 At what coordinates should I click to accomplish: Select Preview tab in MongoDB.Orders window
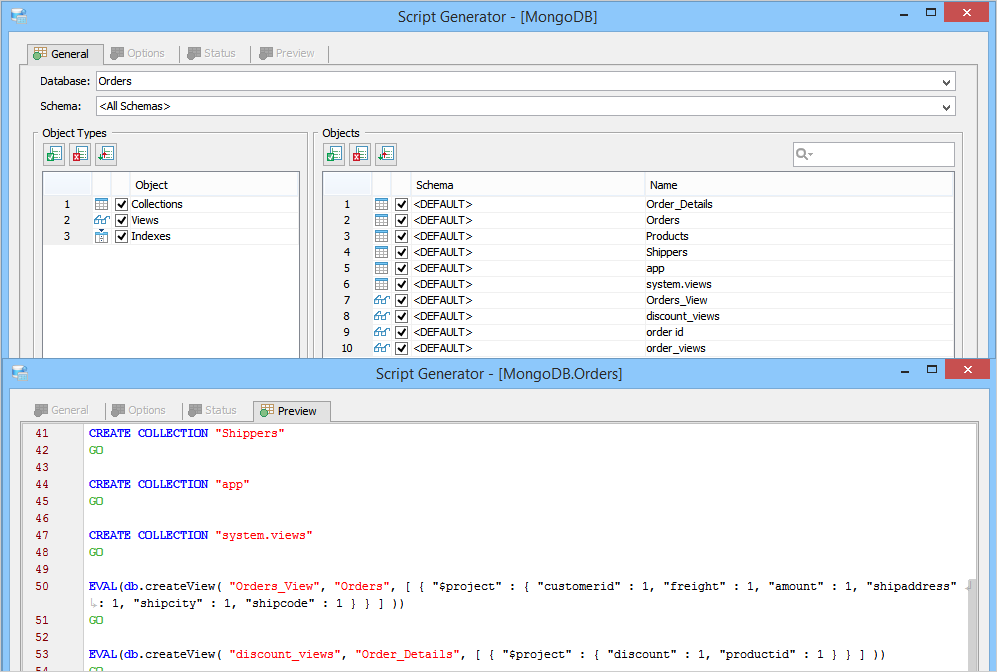click(290, 411)
